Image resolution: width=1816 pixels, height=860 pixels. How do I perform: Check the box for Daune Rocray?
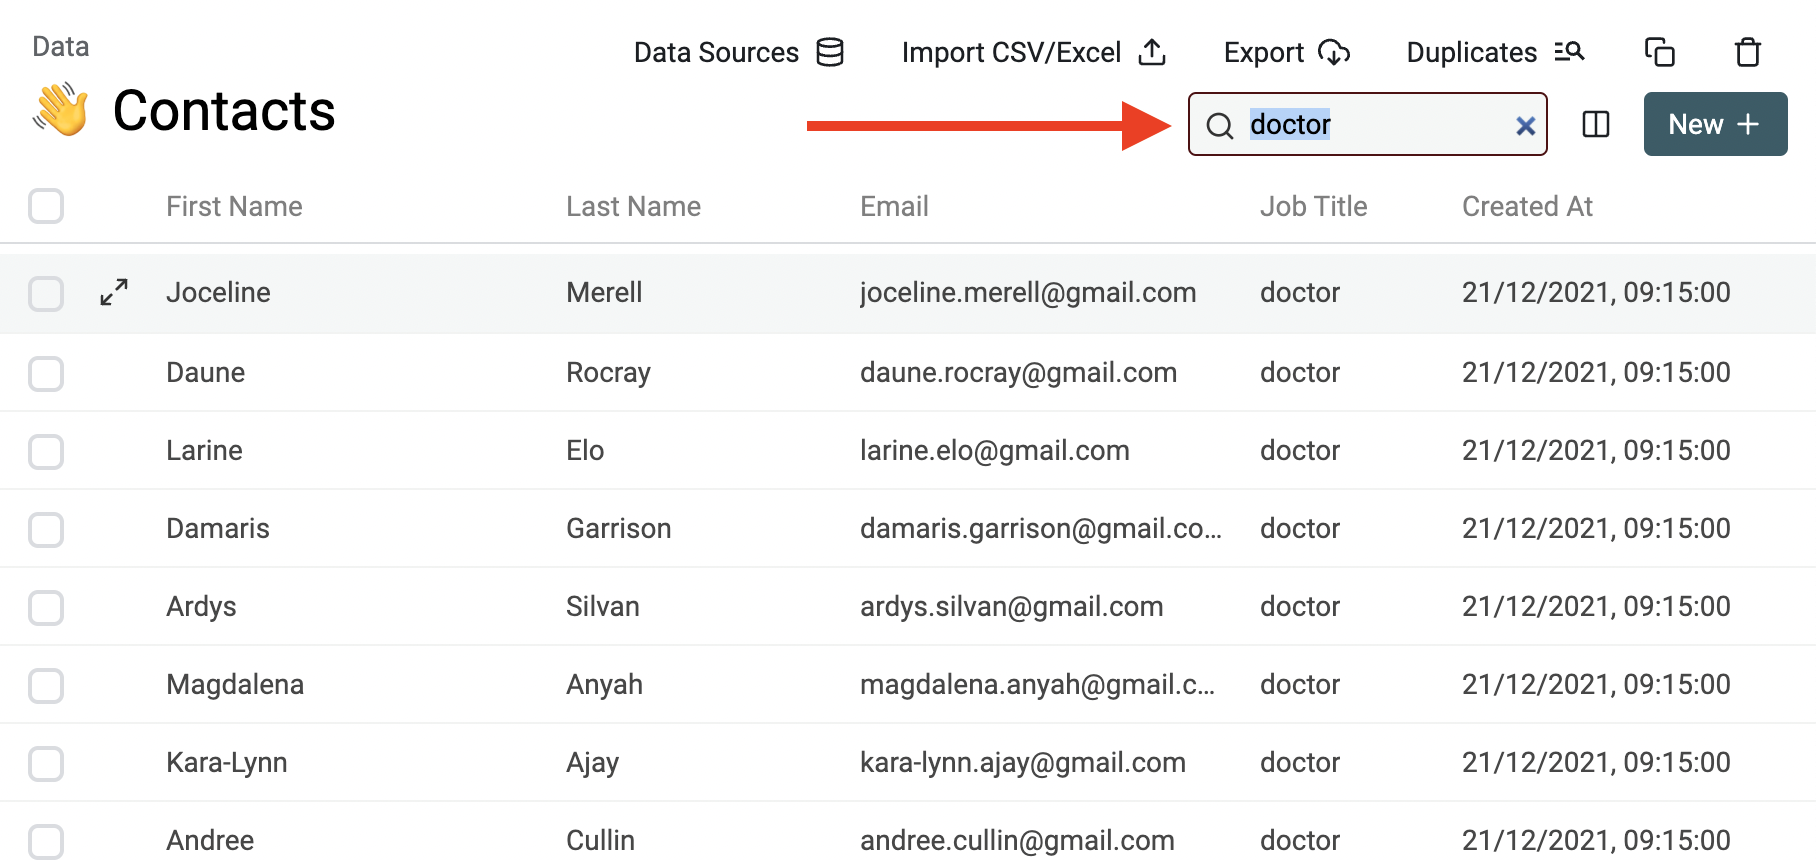pos(46,374)
